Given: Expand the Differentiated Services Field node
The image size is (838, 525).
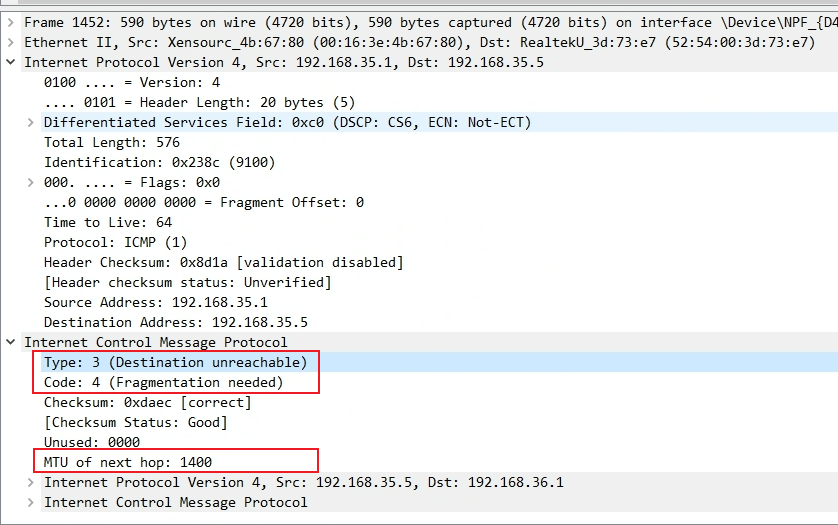Looking at the screenshot, I should point(30,122).
